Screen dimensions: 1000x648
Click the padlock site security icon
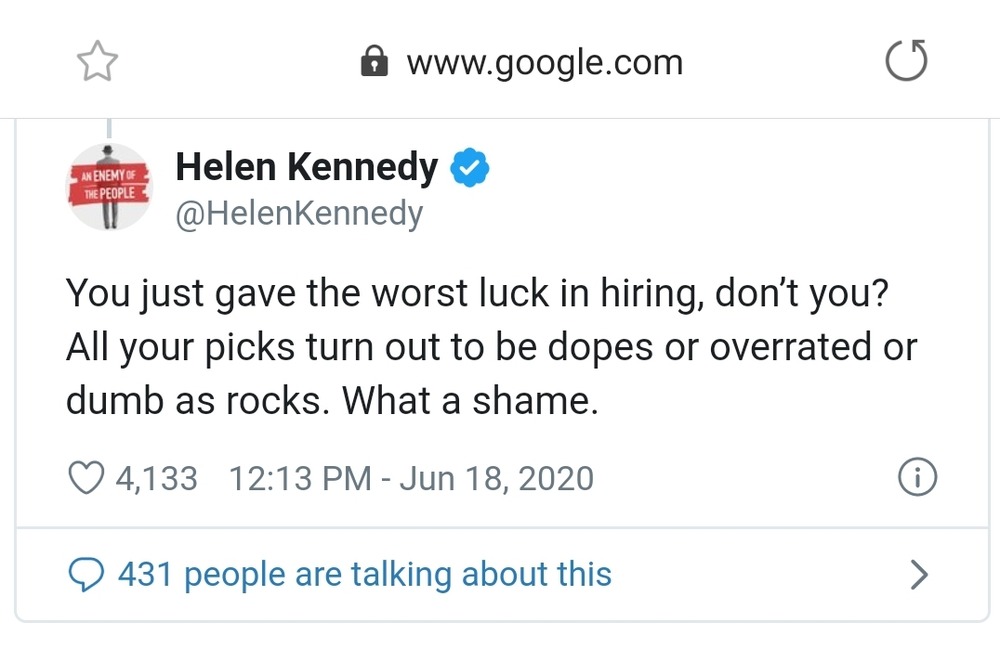click(373, 63)
